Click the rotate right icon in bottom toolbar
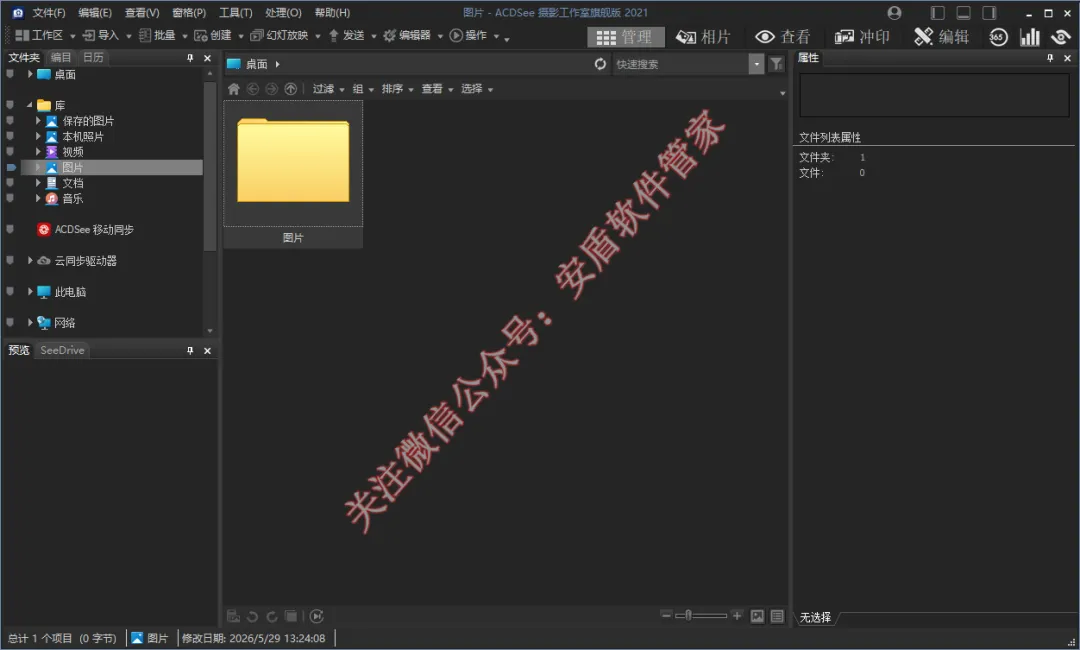 [x=272, y=616]
